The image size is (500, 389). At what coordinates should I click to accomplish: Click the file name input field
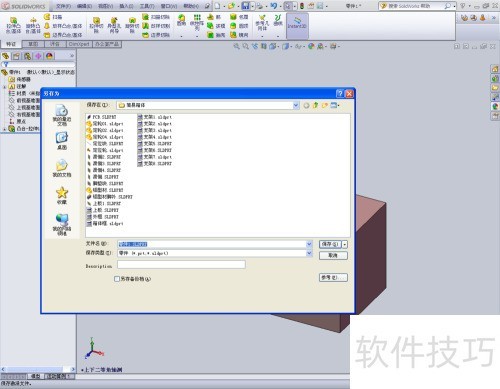coord(212,244)
